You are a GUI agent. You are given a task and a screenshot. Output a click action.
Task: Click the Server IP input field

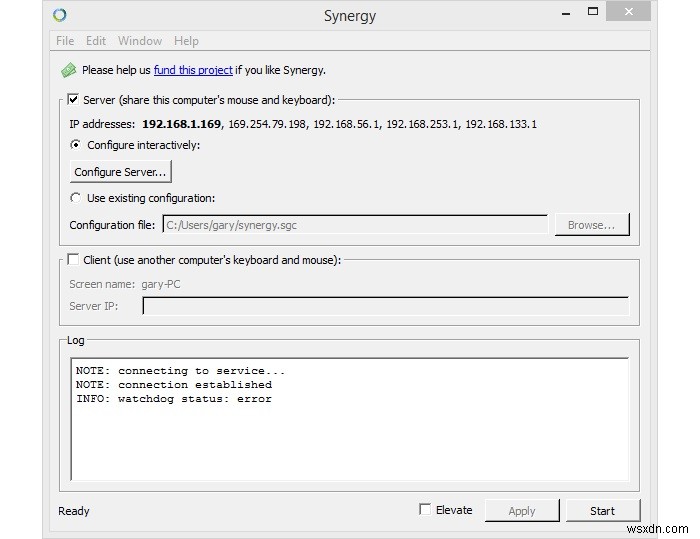tap(386, 306)
